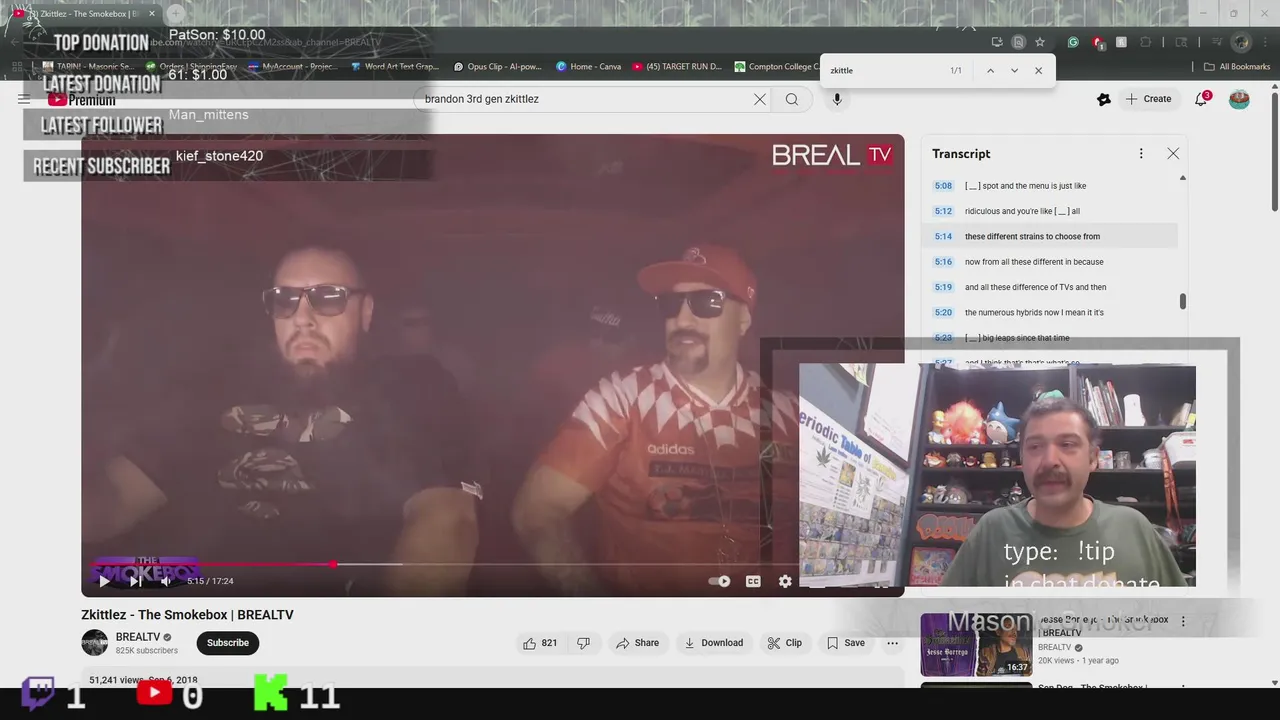Screen dimensions: 1280x720
Task: Open the TARGET RUN bookmark
Action: tap(677, 67)
